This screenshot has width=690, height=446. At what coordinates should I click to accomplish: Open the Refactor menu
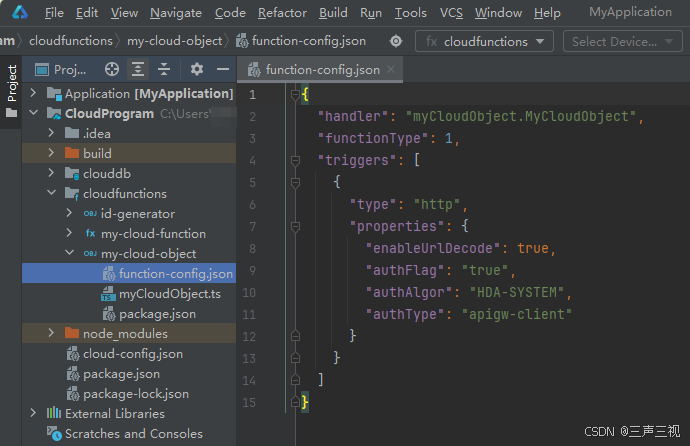click(x=282, y=13)
